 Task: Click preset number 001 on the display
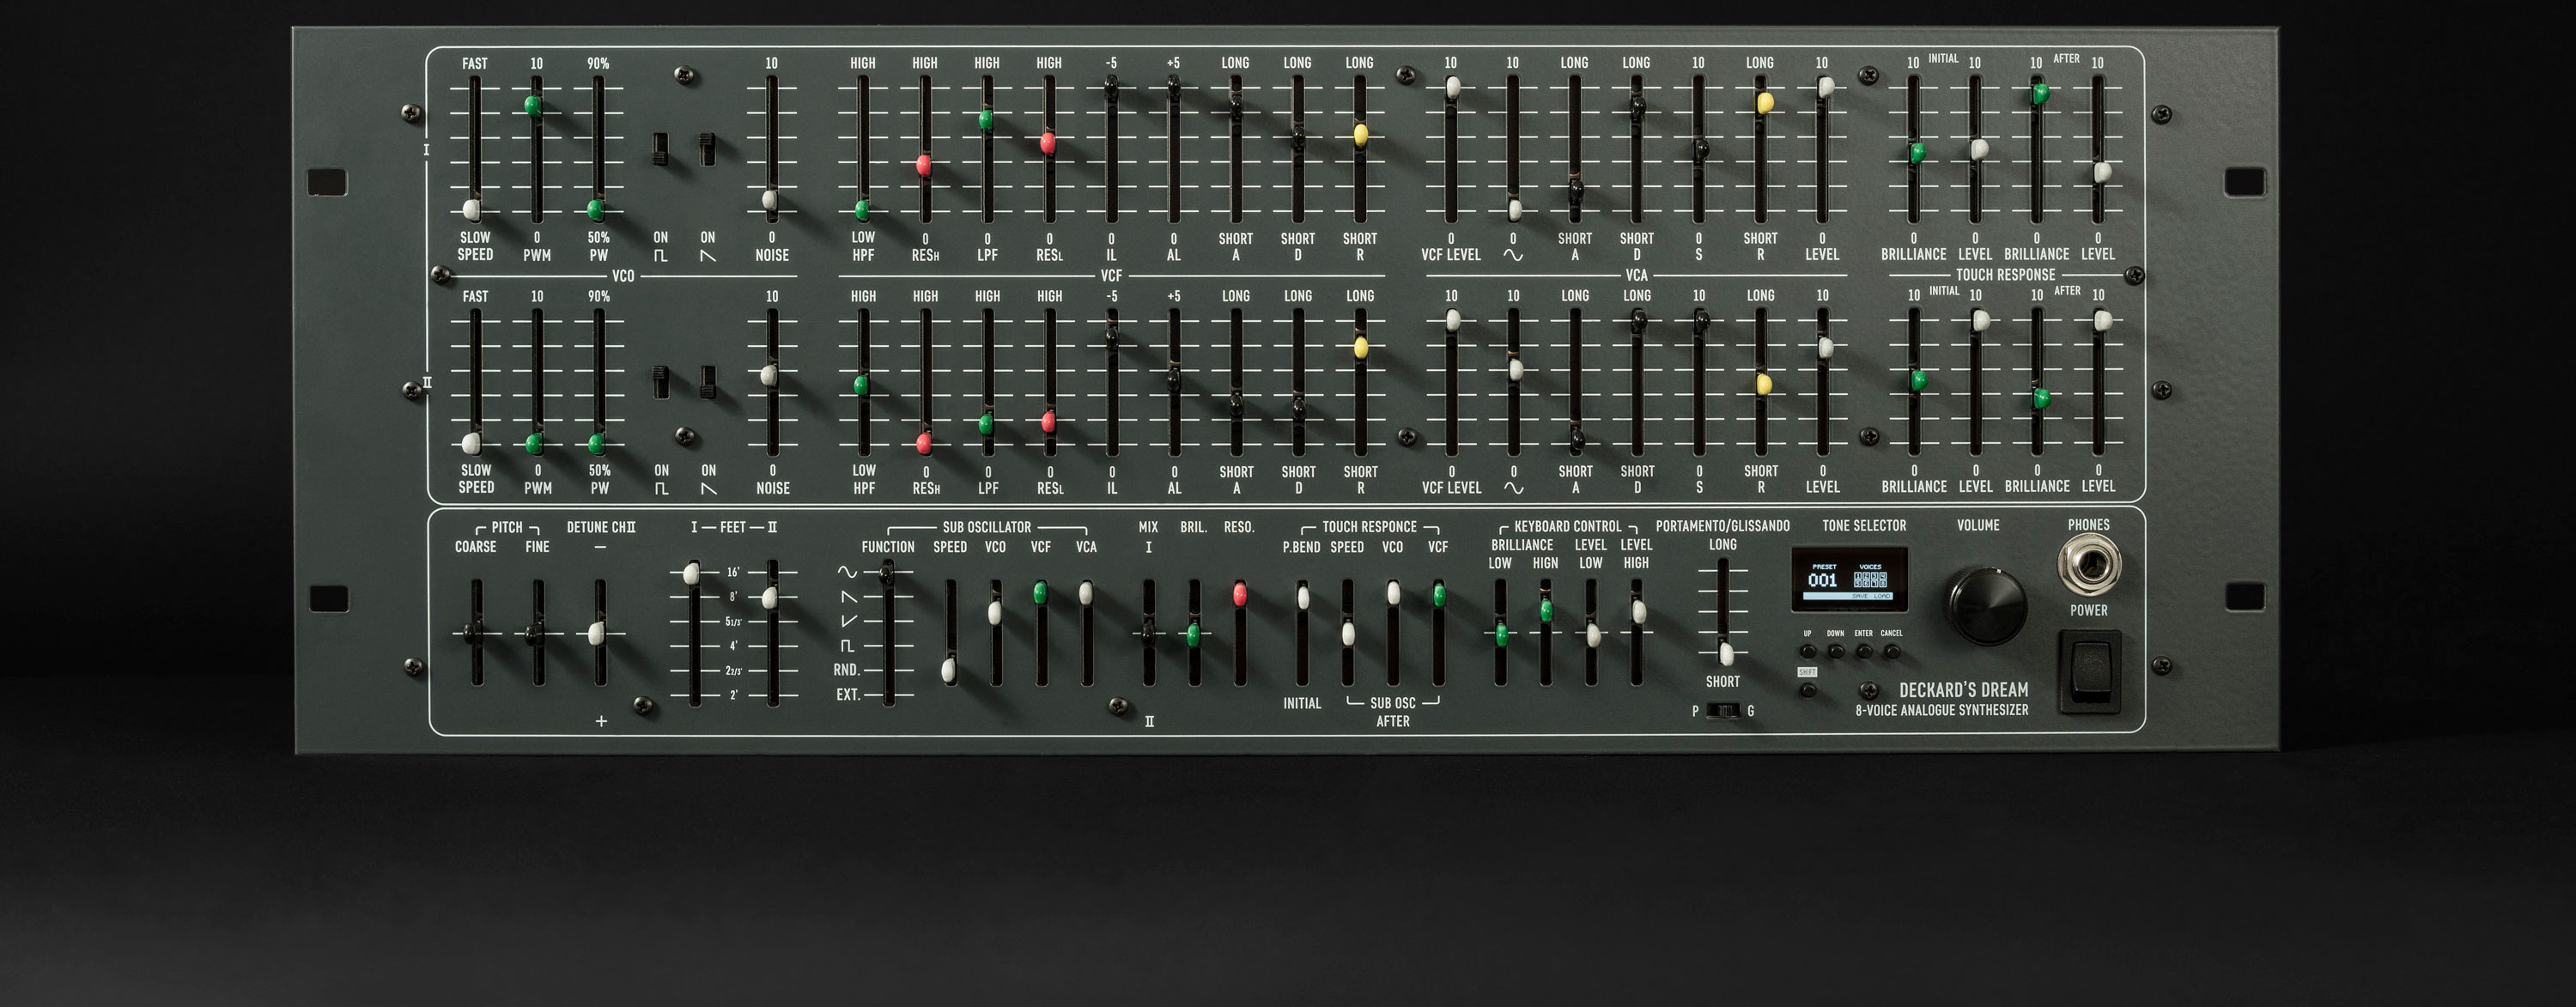pyautogui.click(x=1822, y=580)
